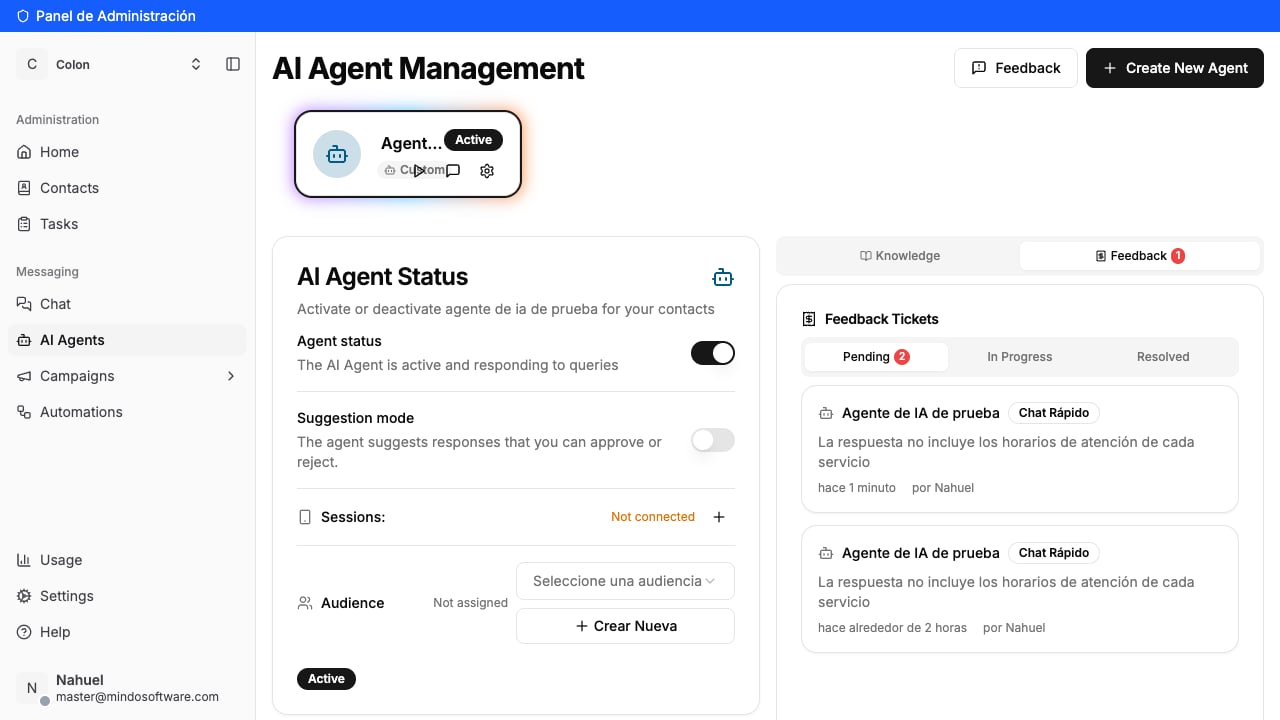Open the 'Seleccione una audiencia' dropdown
The width and height of the screenshot is (1280, 720).
(625, 581)
